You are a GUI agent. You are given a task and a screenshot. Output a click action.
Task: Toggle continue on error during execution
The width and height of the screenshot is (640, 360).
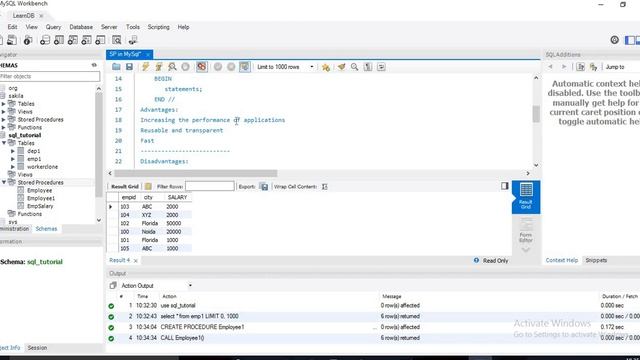[x=202, y=67]
